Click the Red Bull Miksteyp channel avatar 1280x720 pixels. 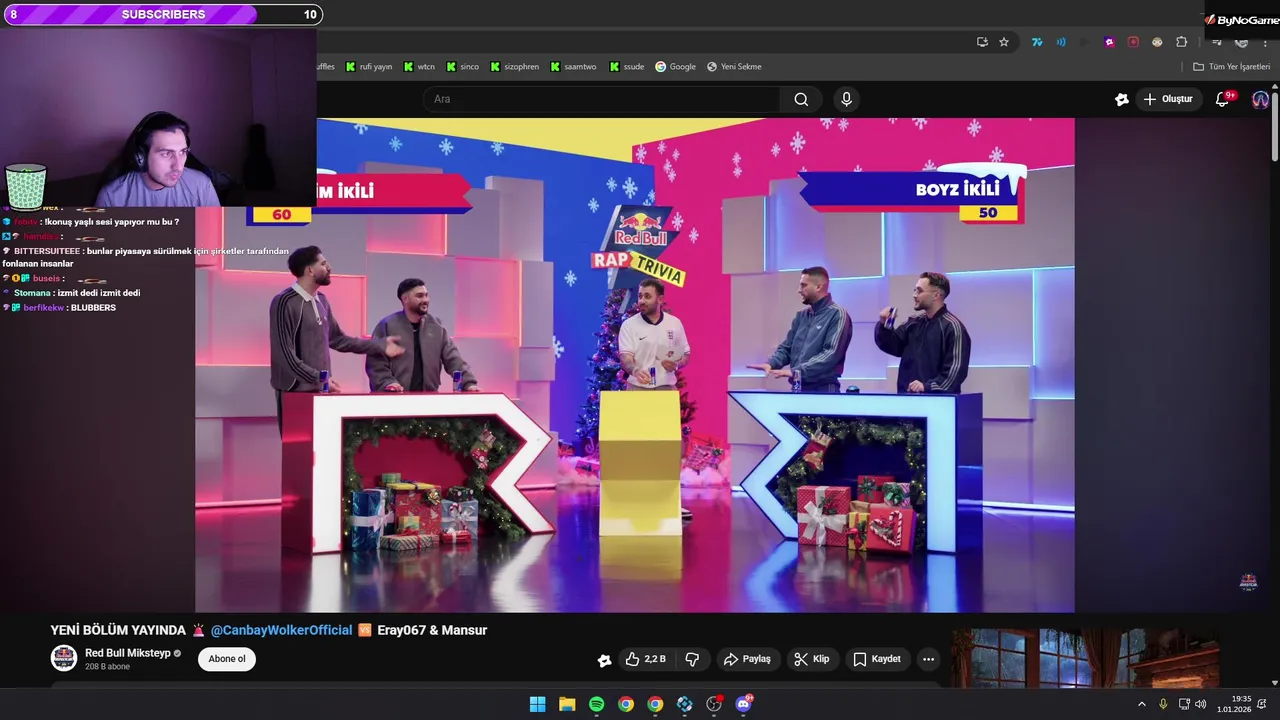point(64,658)
